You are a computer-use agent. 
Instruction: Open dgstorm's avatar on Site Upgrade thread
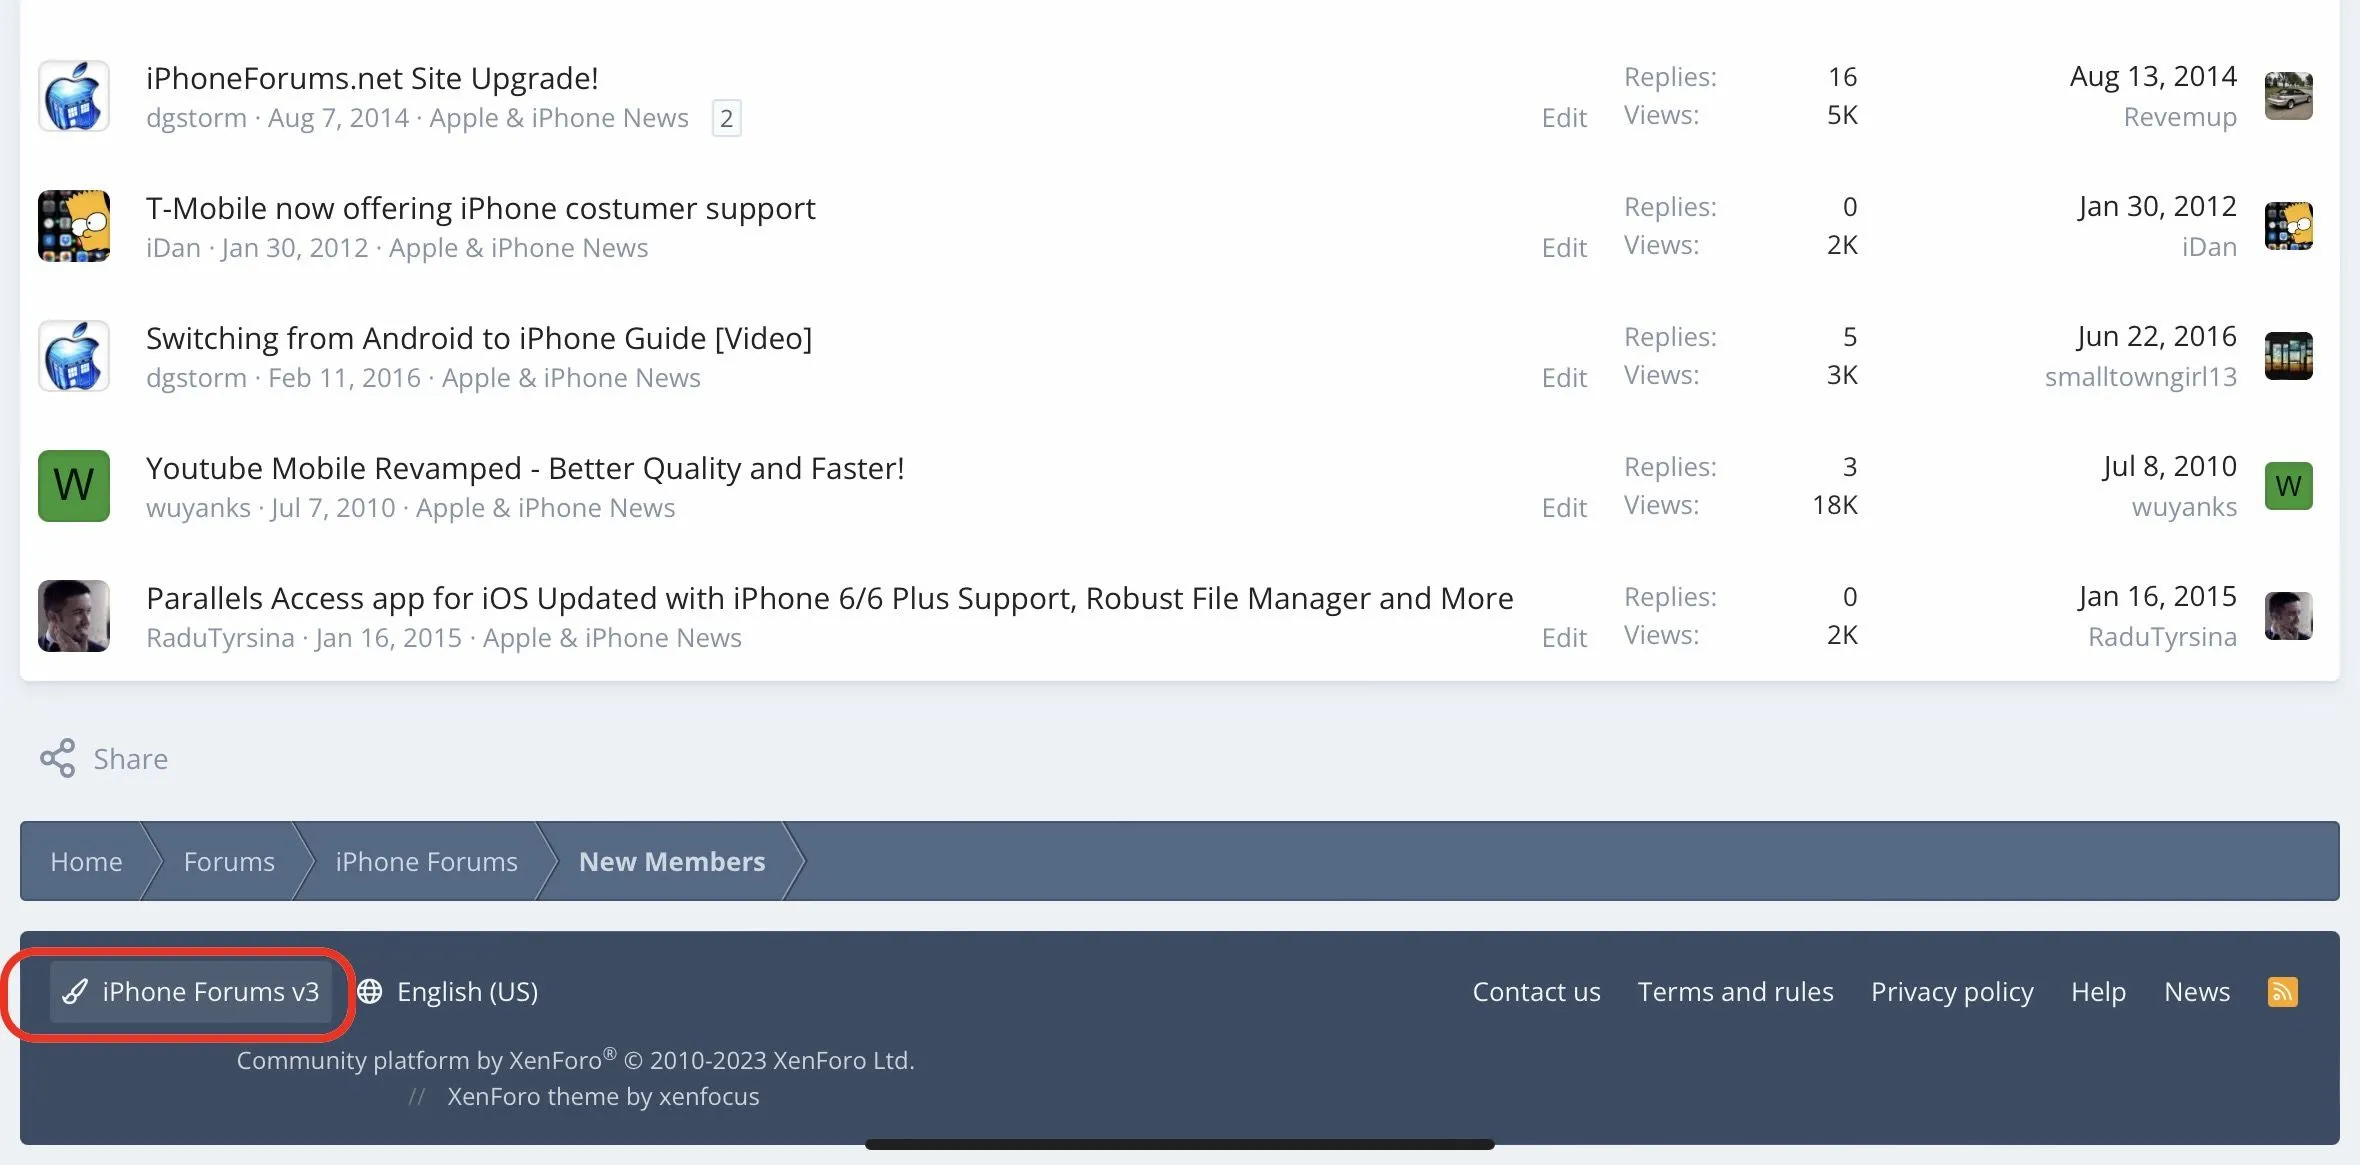(x=74, y=97)
